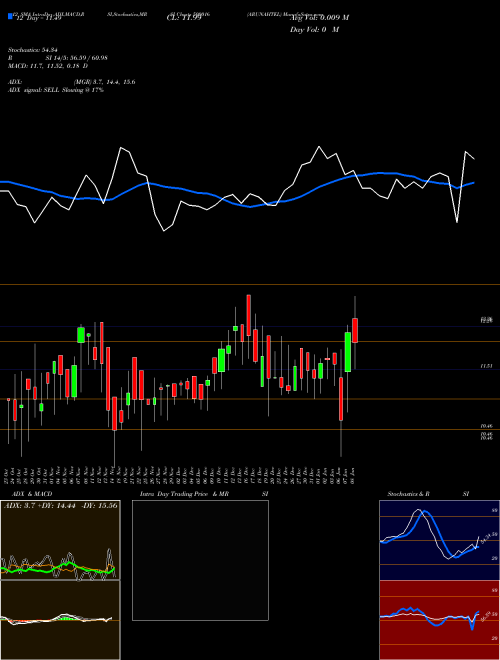500x660 pixels.
Task: Click the '(MGR) 3.7, 14.4, 15.6' ADX values
Action: (104, 82)
